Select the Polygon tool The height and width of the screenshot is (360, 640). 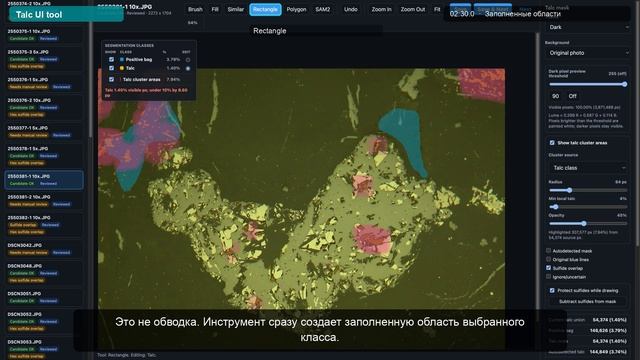pos(296,9)
